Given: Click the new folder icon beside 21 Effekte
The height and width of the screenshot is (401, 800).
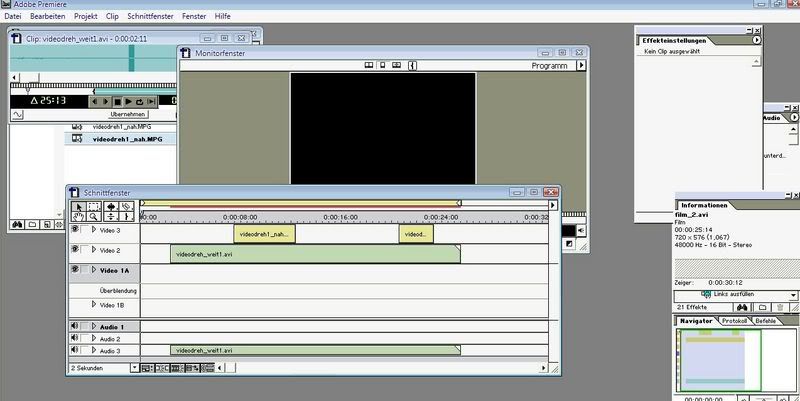Looking at the screenshot, I should (762, 307).
